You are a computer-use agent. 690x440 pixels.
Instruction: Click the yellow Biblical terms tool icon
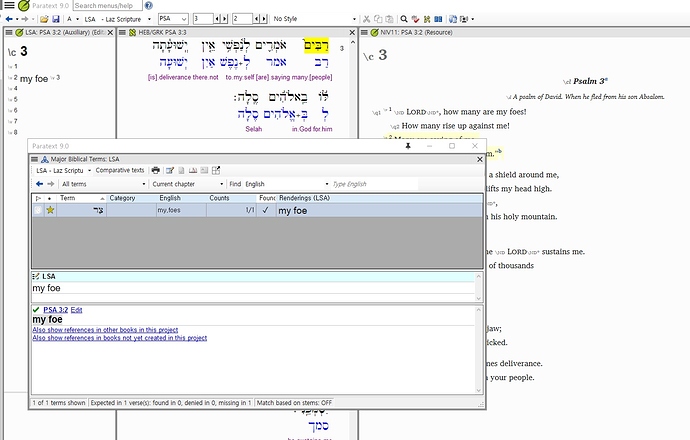[427, 19]
